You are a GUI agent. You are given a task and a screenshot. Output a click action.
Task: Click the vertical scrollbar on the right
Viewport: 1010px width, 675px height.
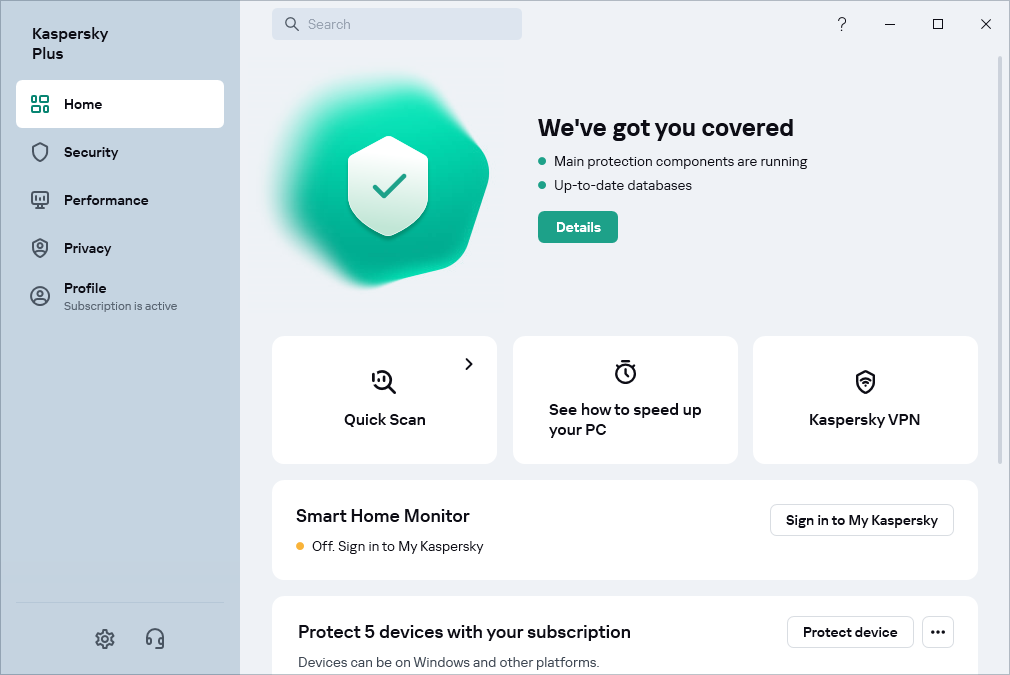(x=1000, y=260)
